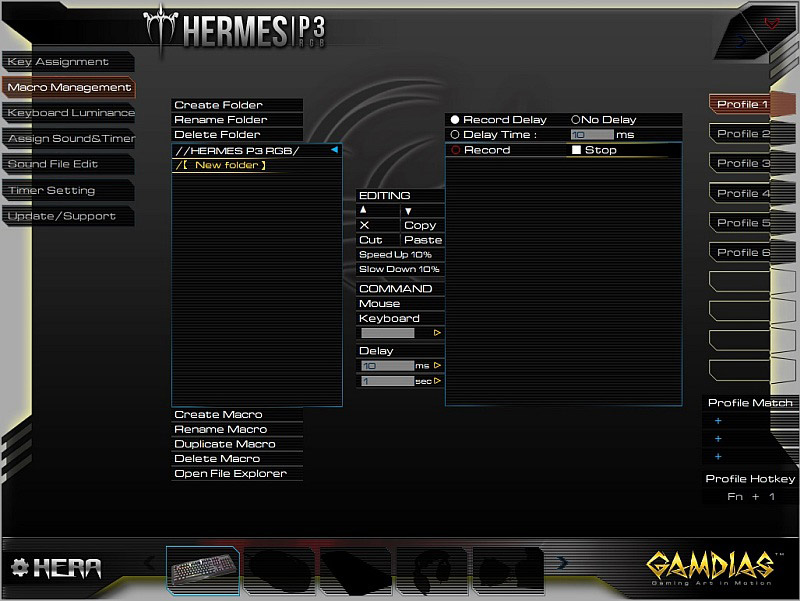This screenshot has height=601, width=800.
Task: Select the Hermes keyboard device thumbnail
Action: click(203, 570)
